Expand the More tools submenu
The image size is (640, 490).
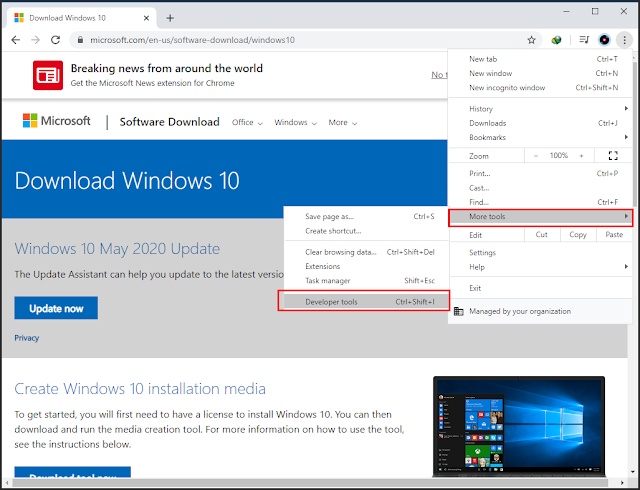click(540, 217)
